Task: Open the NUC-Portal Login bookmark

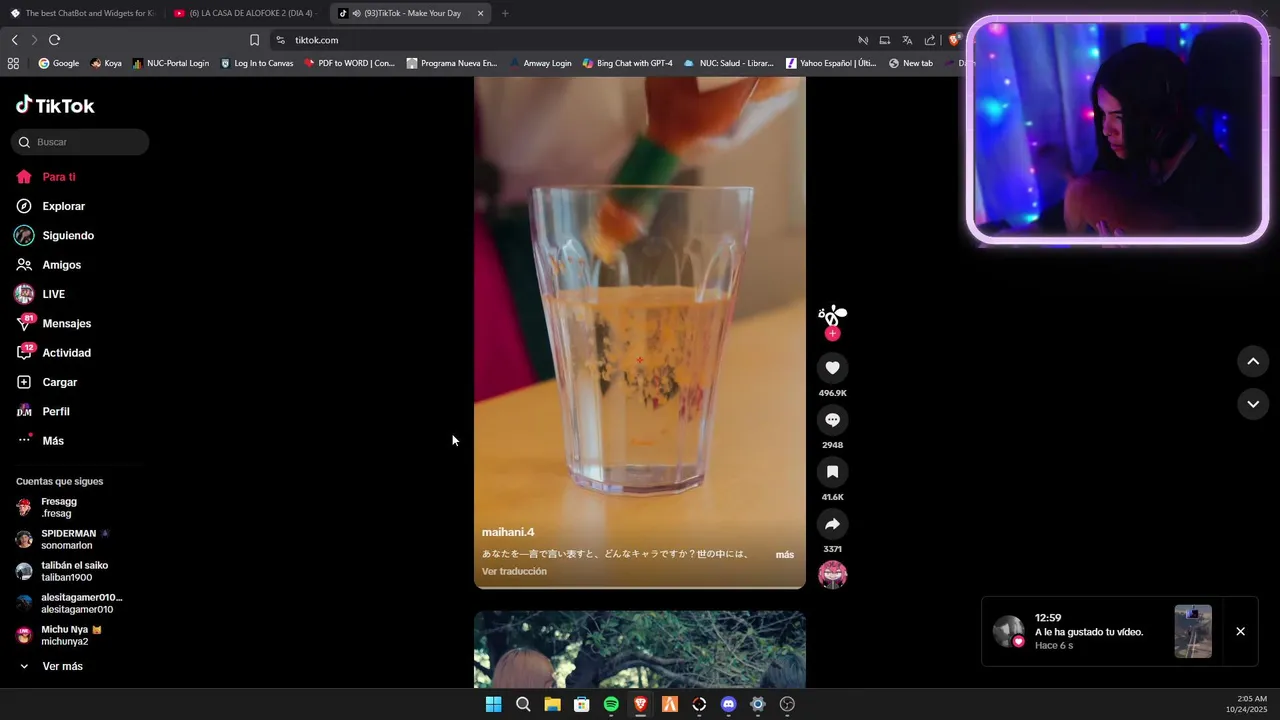Action: 171,63
